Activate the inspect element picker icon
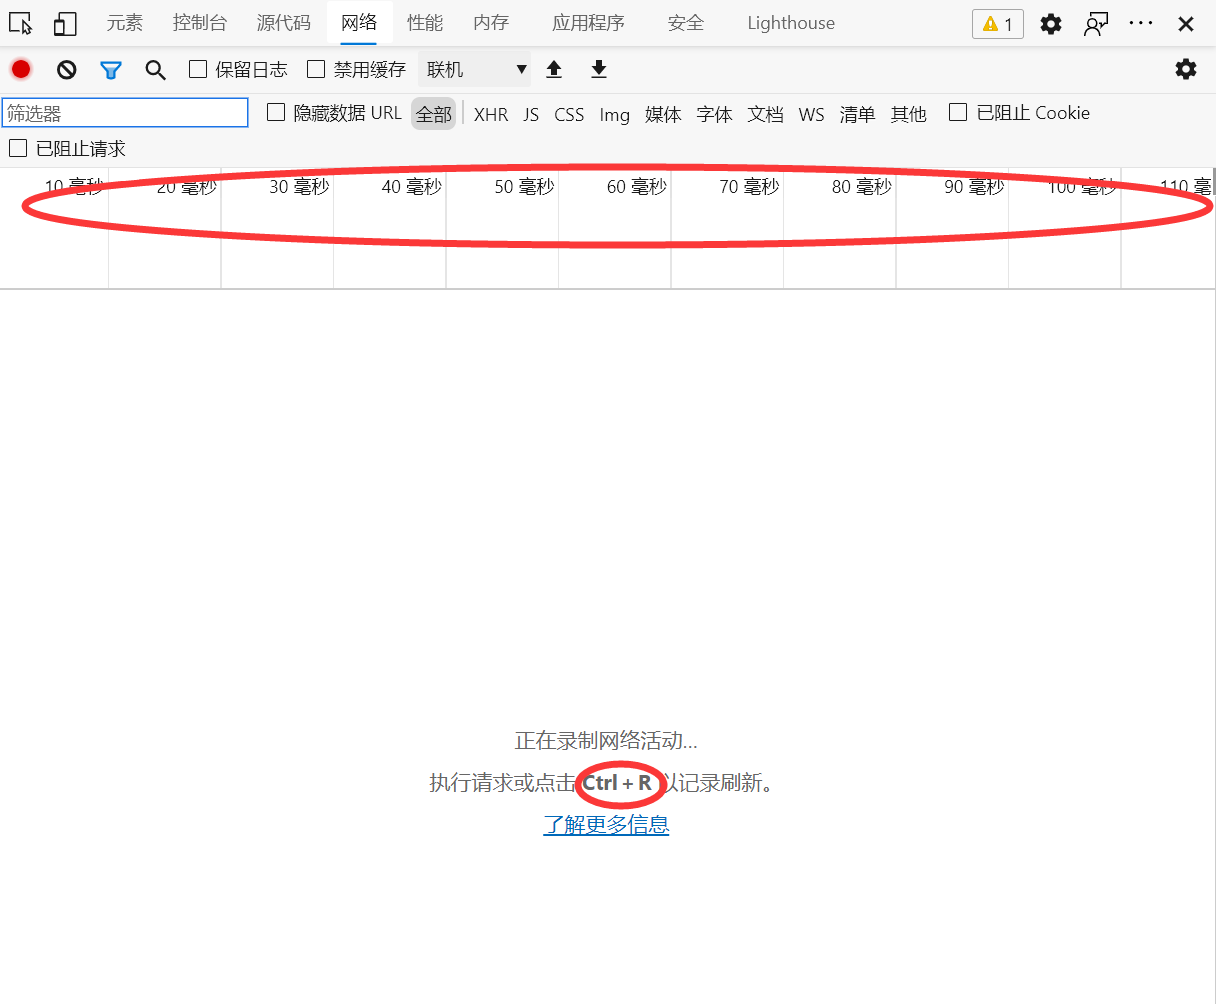 (x=20, y=23)
